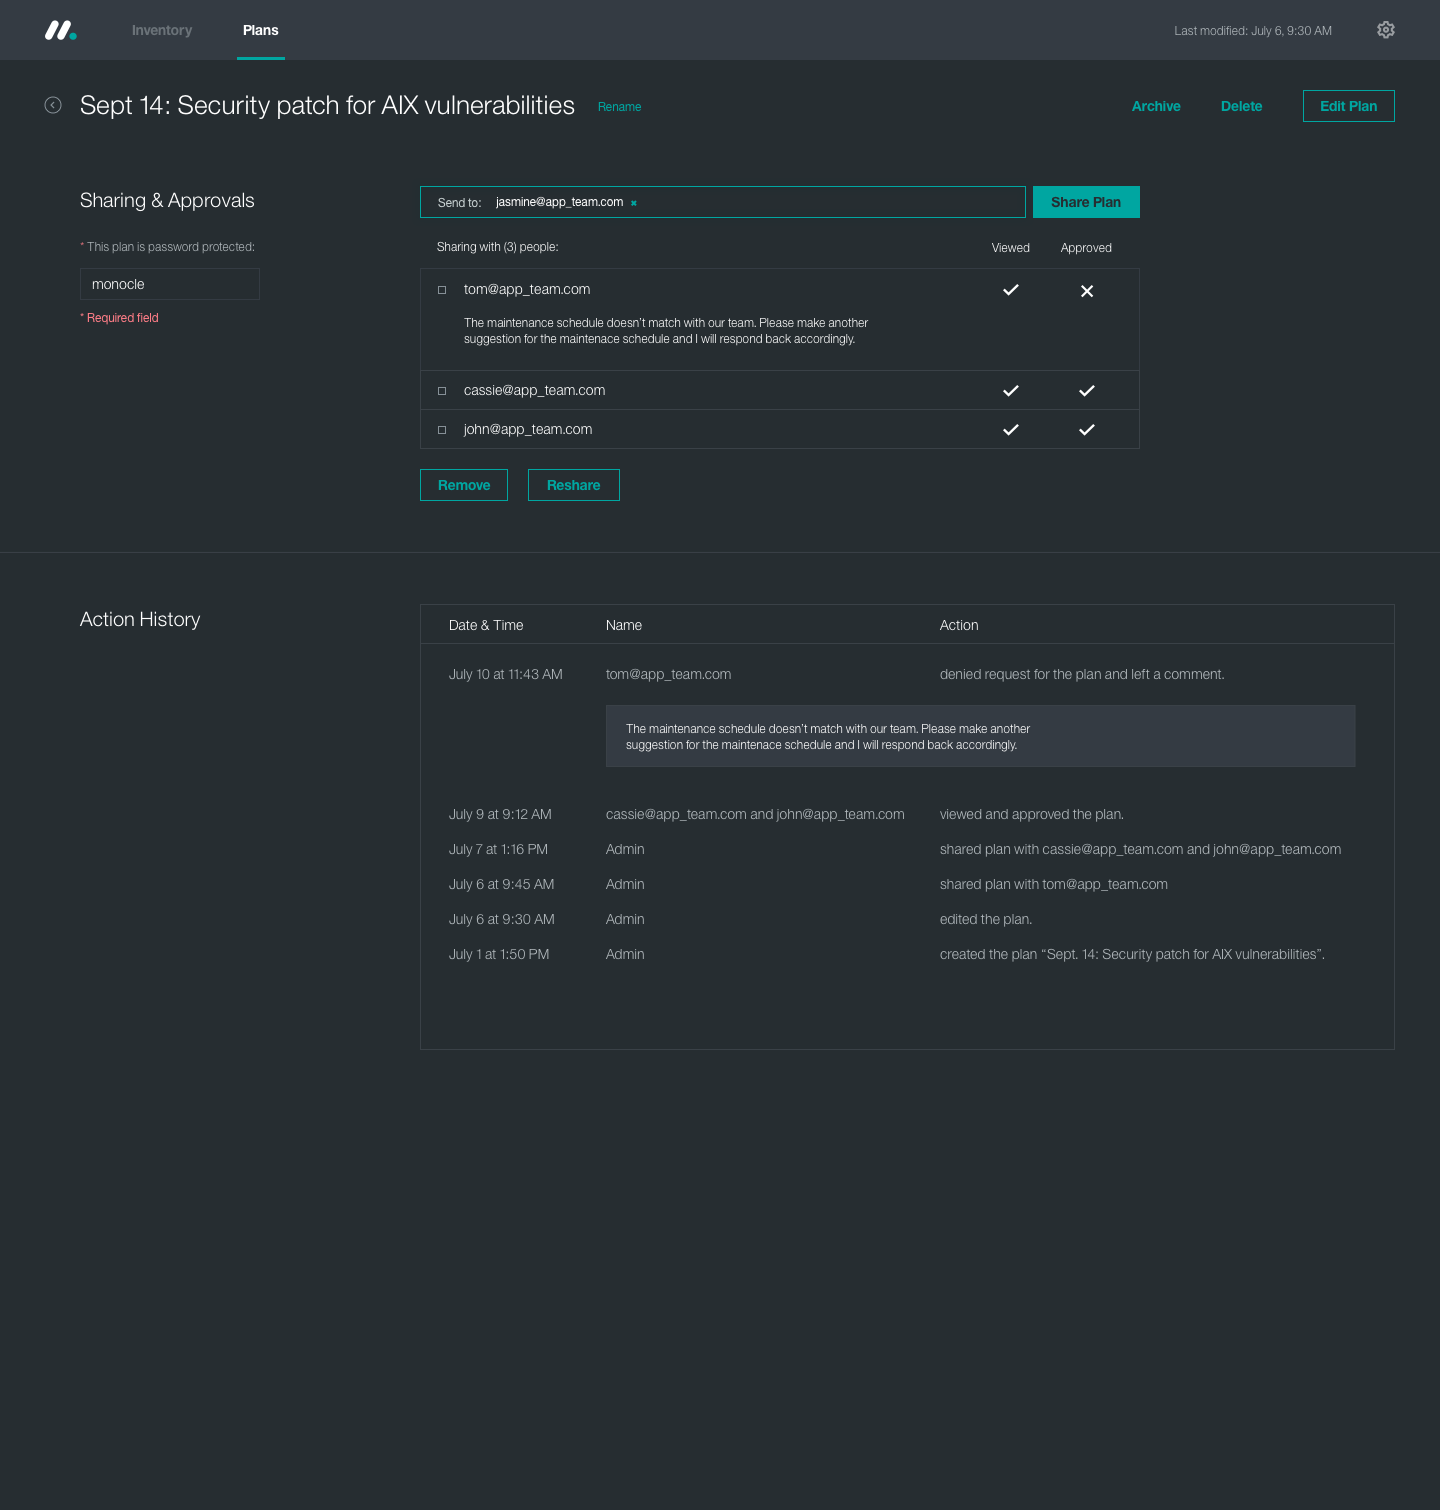Click john's Viewed checkmark icon
The height and width of the screenshot is (1510, 1440).
pos(1011,430)
